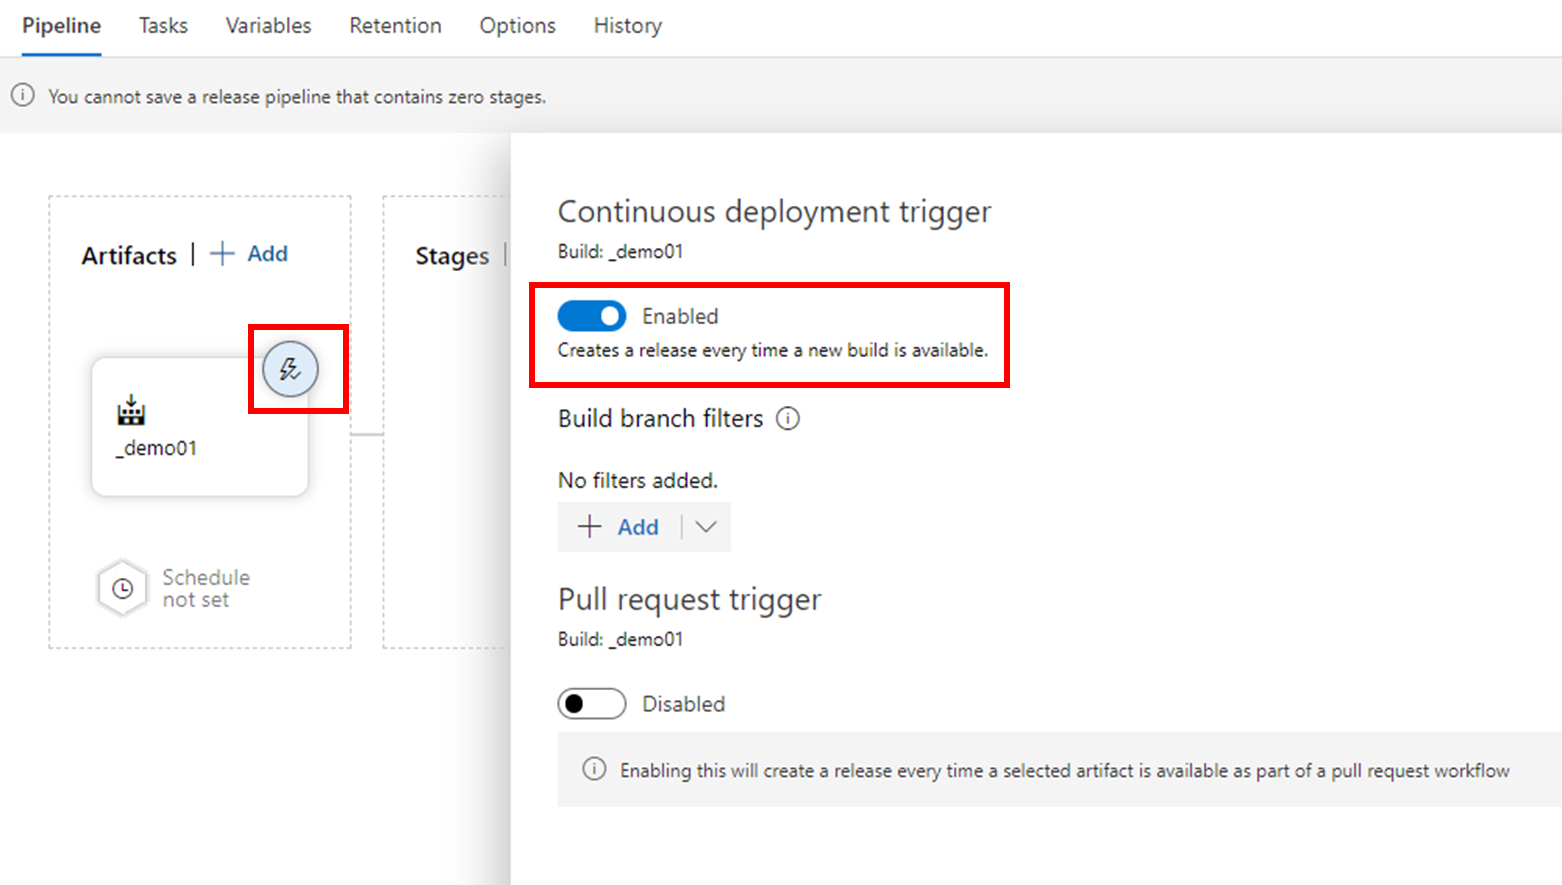This screenshot has width=1562, height=885.
Task: Add a build branch filter
Action: pos(620,527)
